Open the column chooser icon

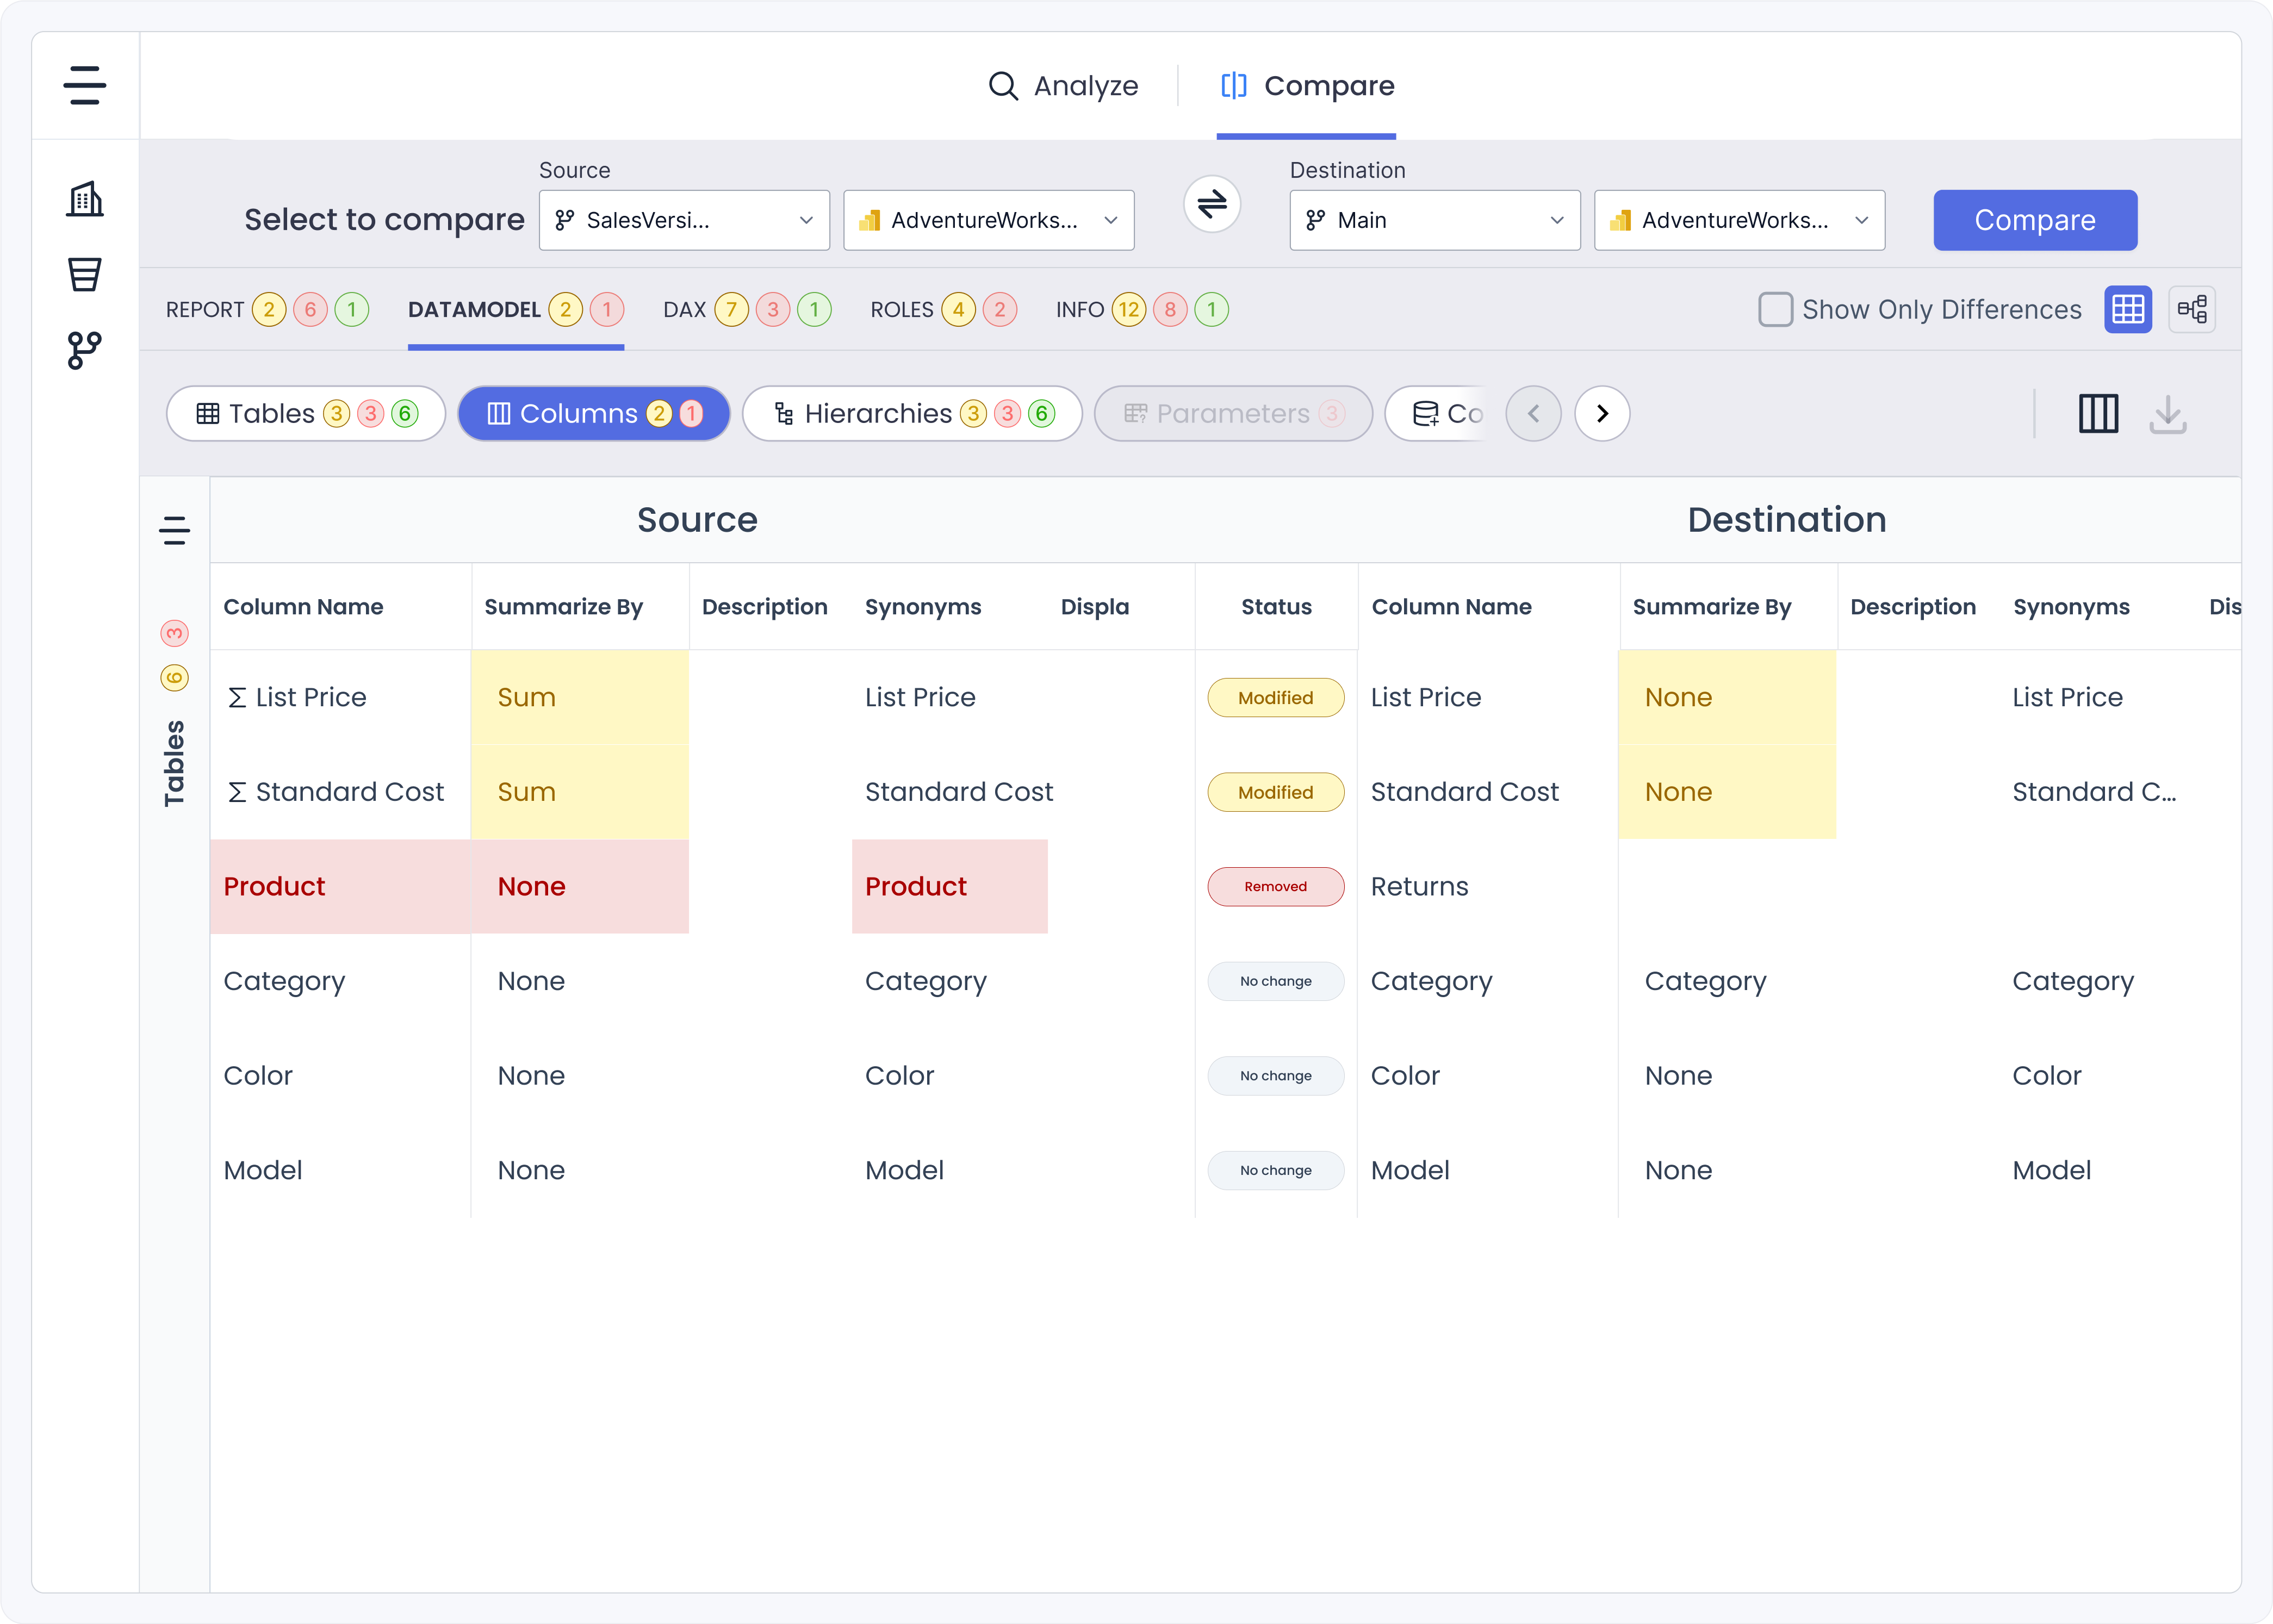pyautogui.click(x=2098, y=414)
